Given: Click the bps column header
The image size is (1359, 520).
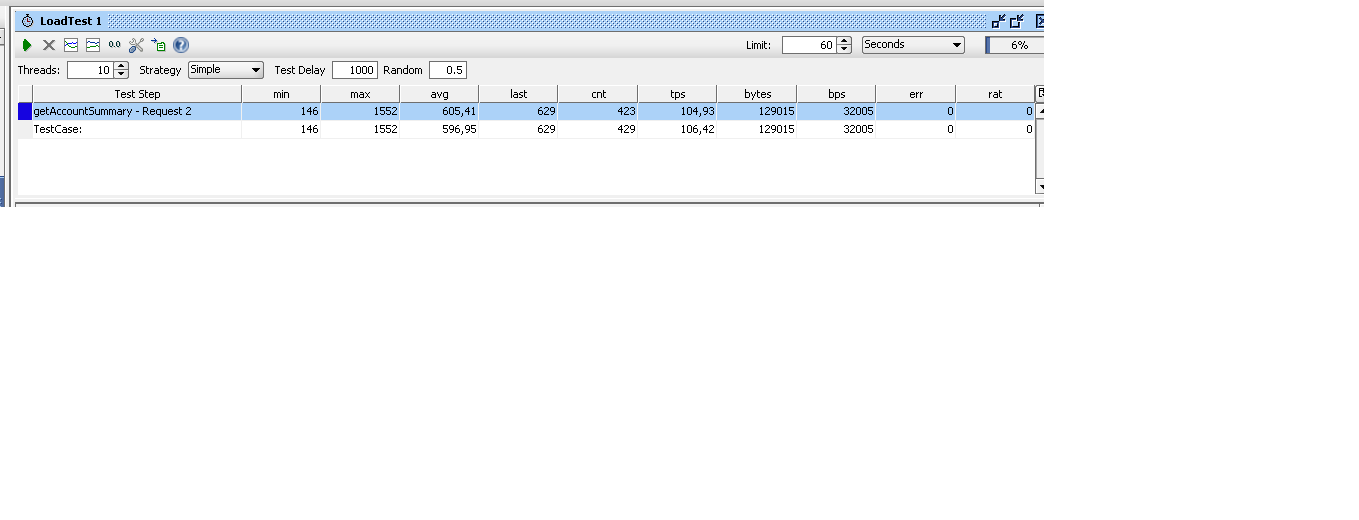Looking at the screenshot, I should point(836,94).
